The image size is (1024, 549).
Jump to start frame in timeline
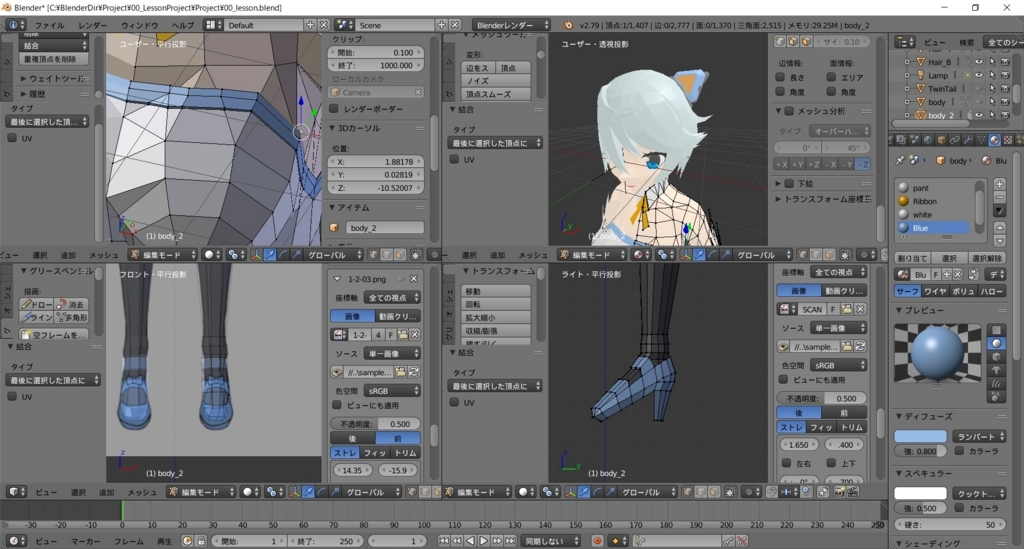click(x=443, y=541)
